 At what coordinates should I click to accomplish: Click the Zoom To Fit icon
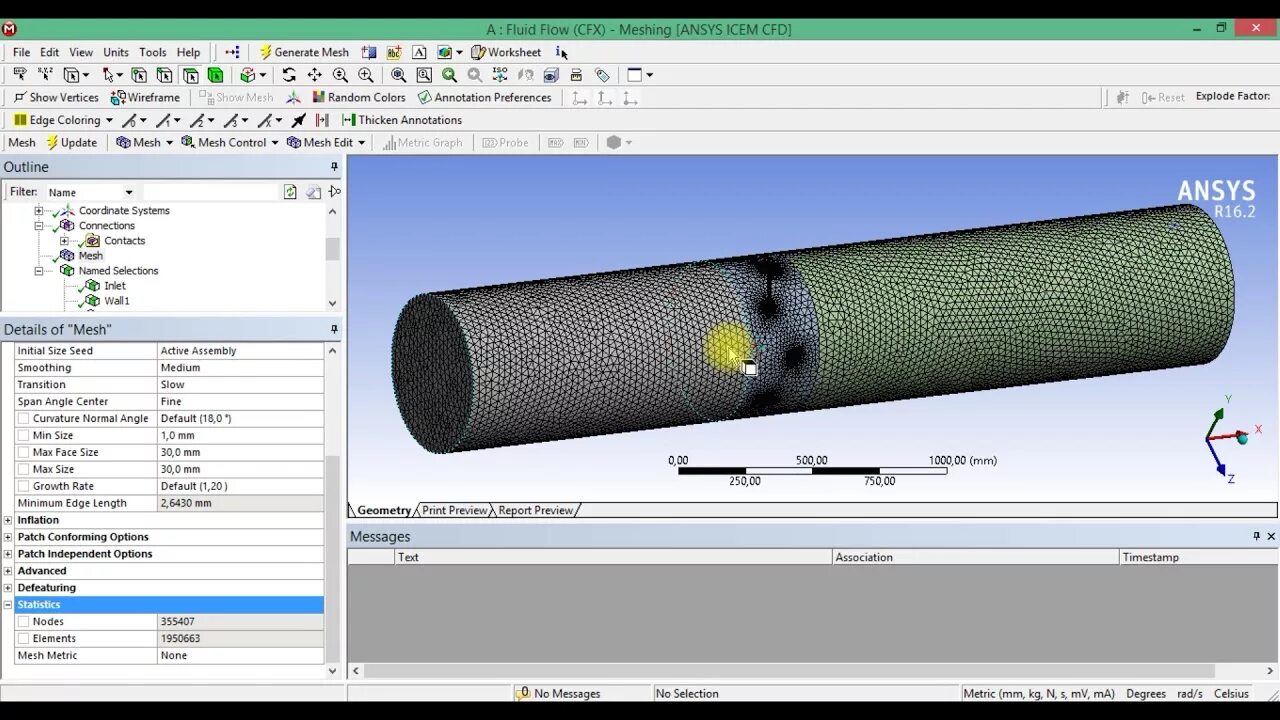coord(398,75)
